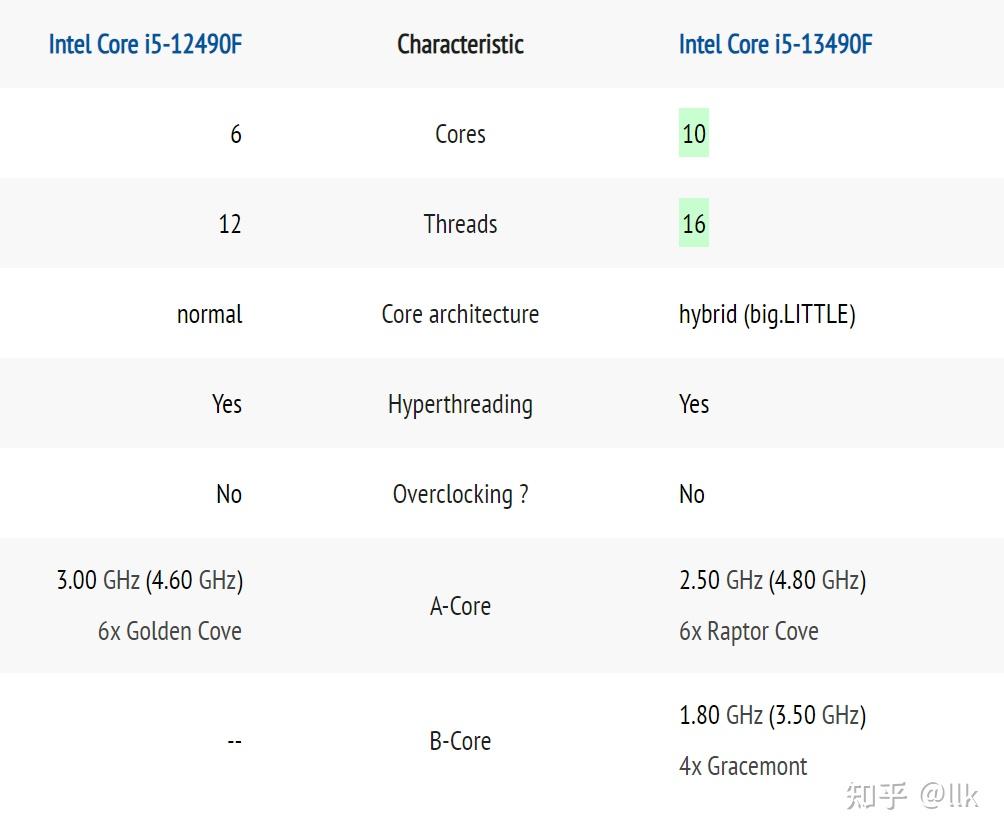1004x836 pixels.
Task: Click the 1.80 GHz (3.50 GHz) value
Action: coord(772,715)
